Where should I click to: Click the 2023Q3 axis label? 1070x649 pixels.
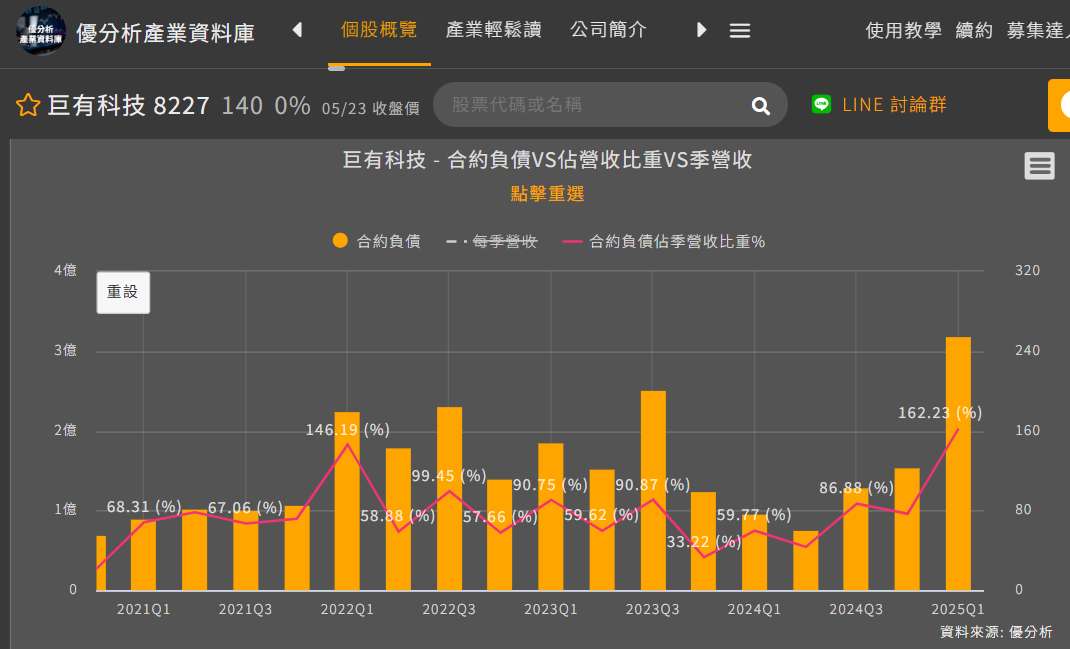click(652, 609)
